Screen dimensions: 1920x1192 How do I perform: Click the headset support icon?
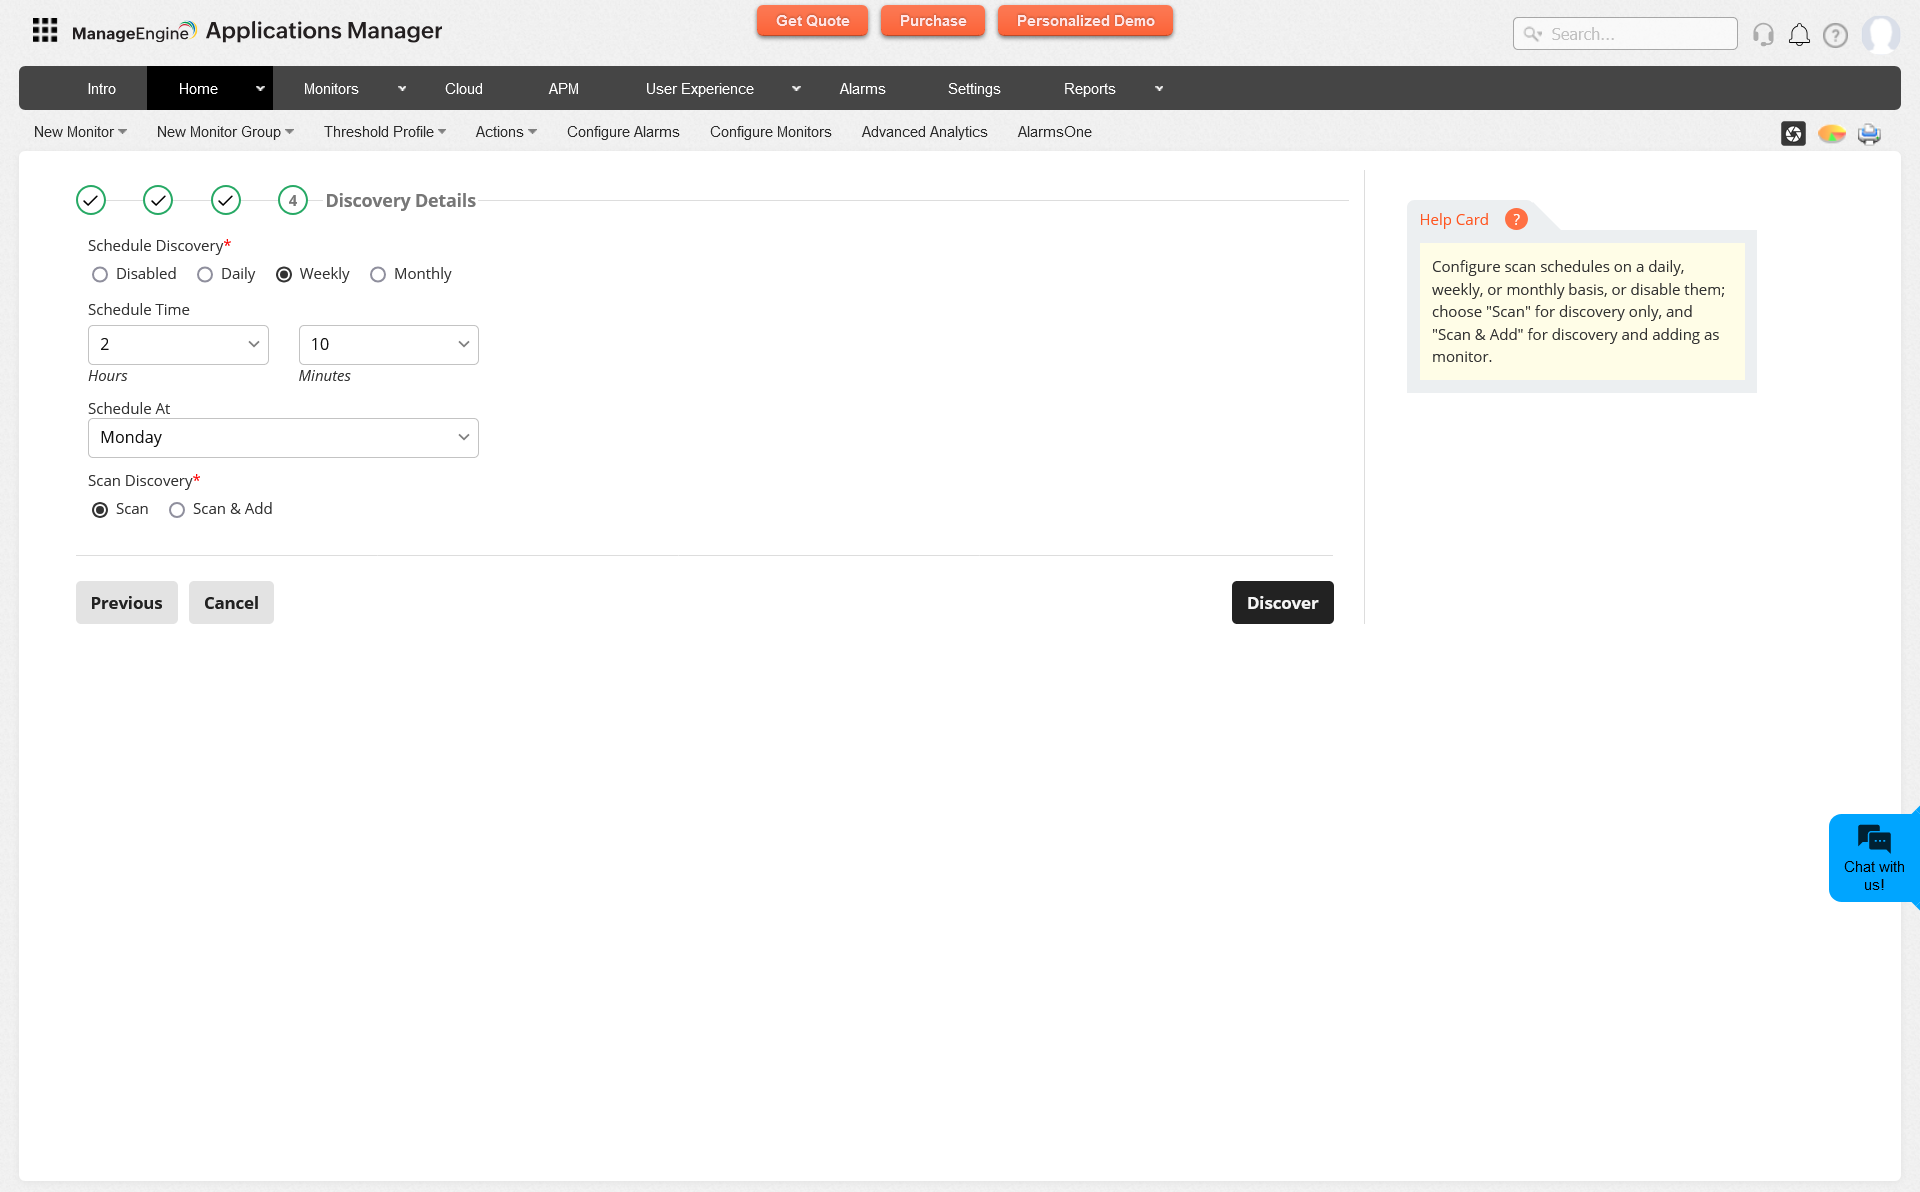(1763, 35)
